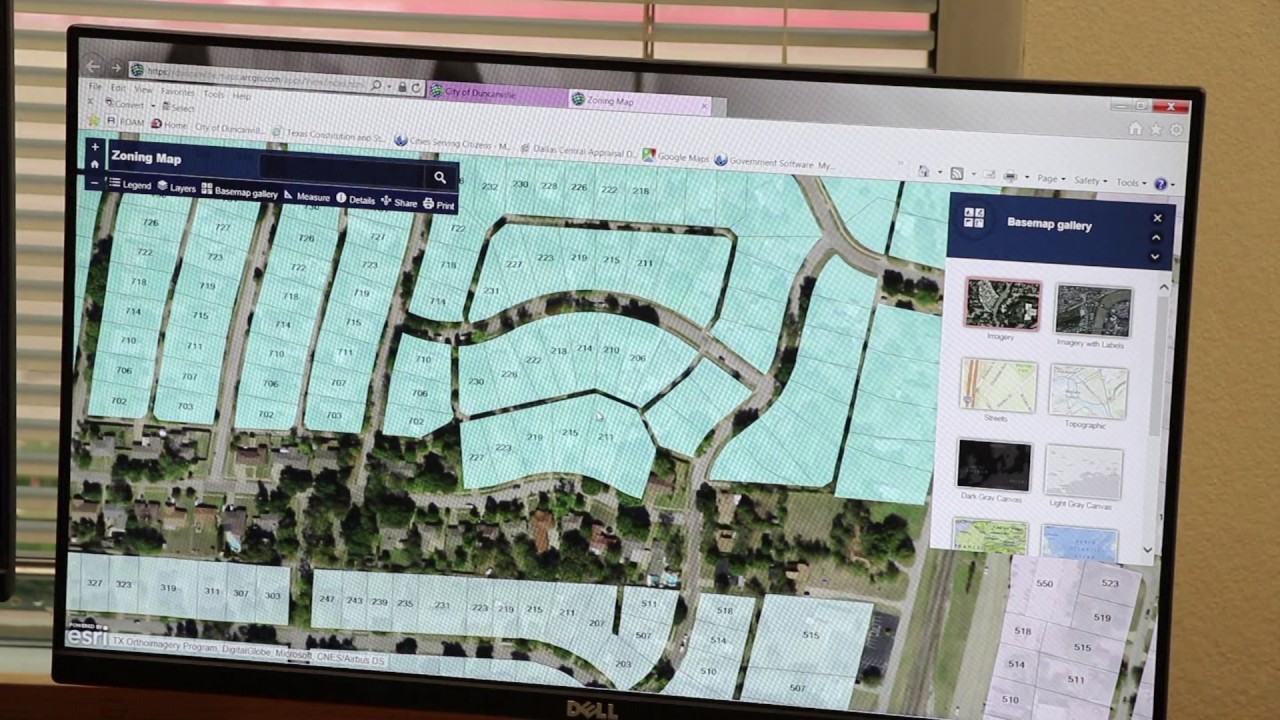Viewport: 1280px width, 720px height.
Task: Open the Page dropdown menu
Action: click(x=1050, y=179)
